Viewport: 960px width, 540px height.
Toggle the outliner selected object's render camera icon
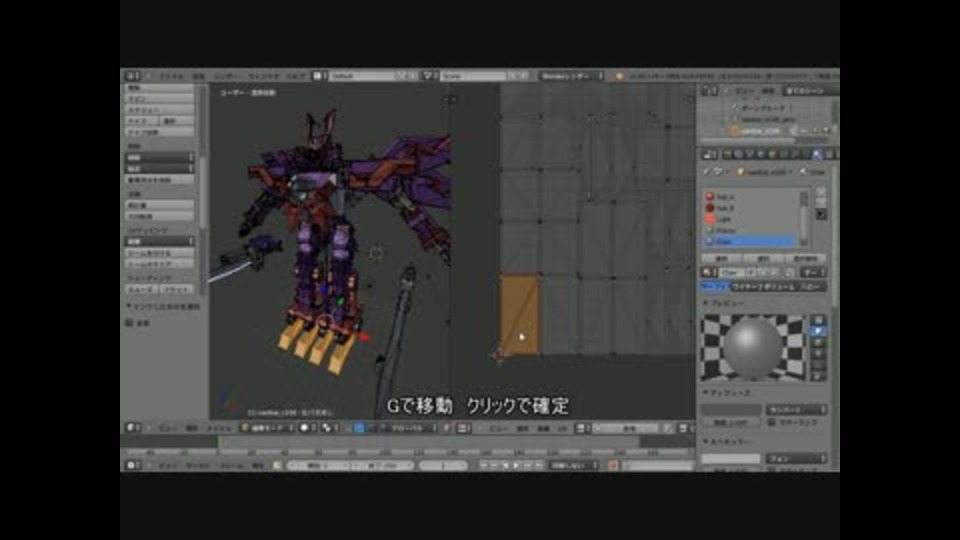click(x=826, y=130)
